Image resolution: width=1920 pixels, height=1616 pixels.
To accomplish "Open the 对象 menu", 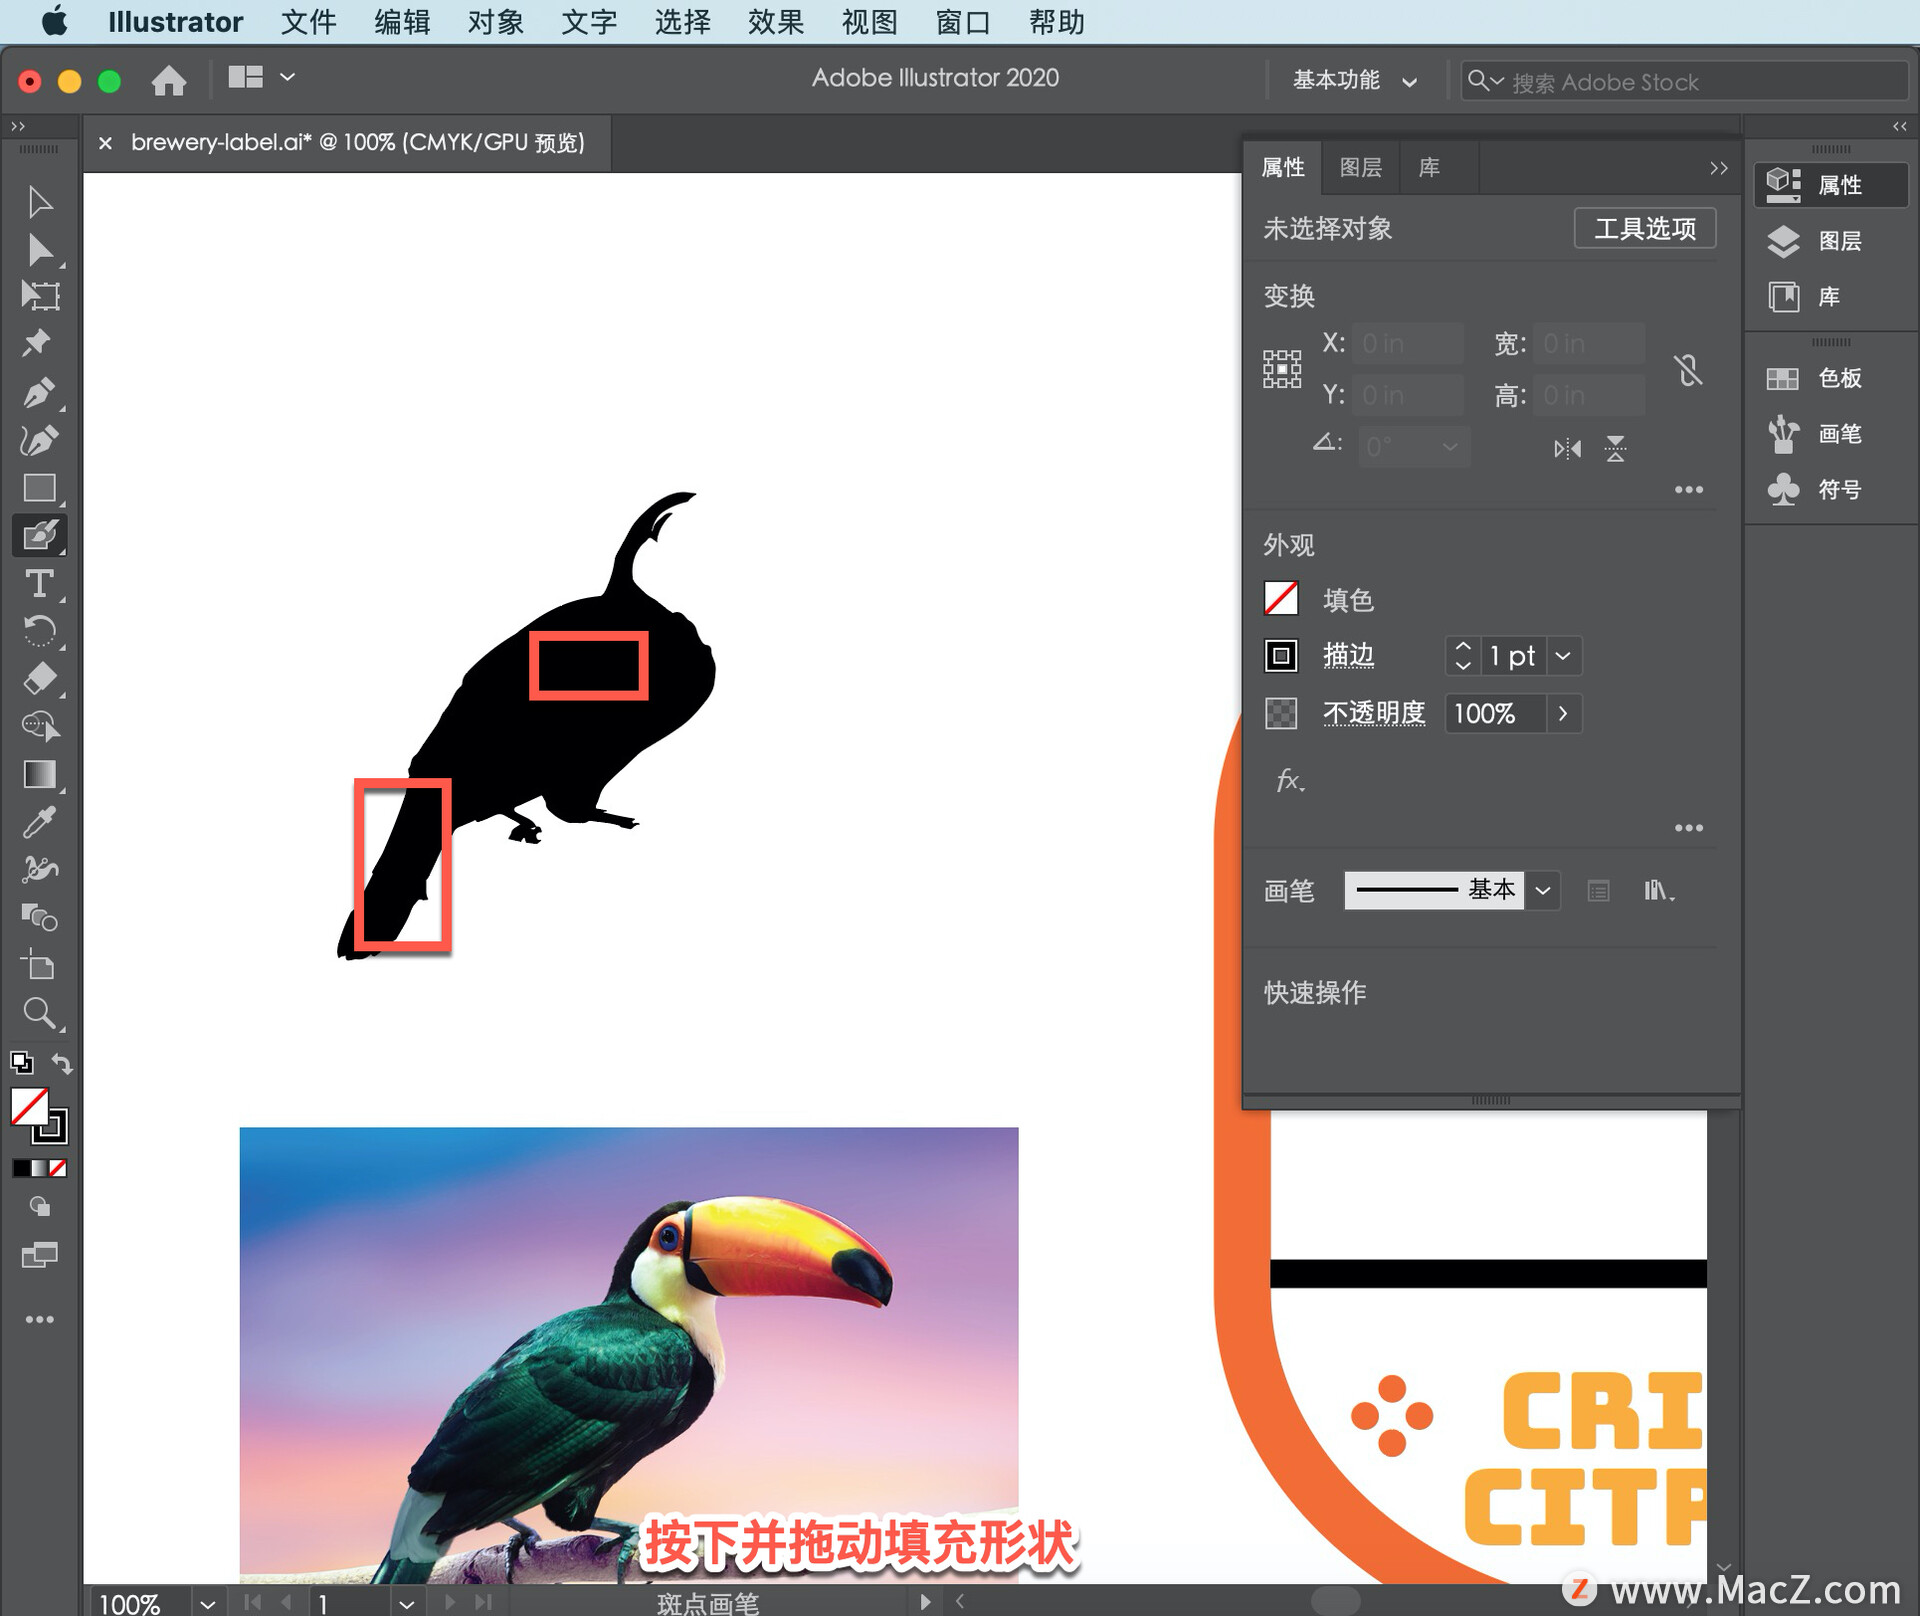I will (495, 22).
